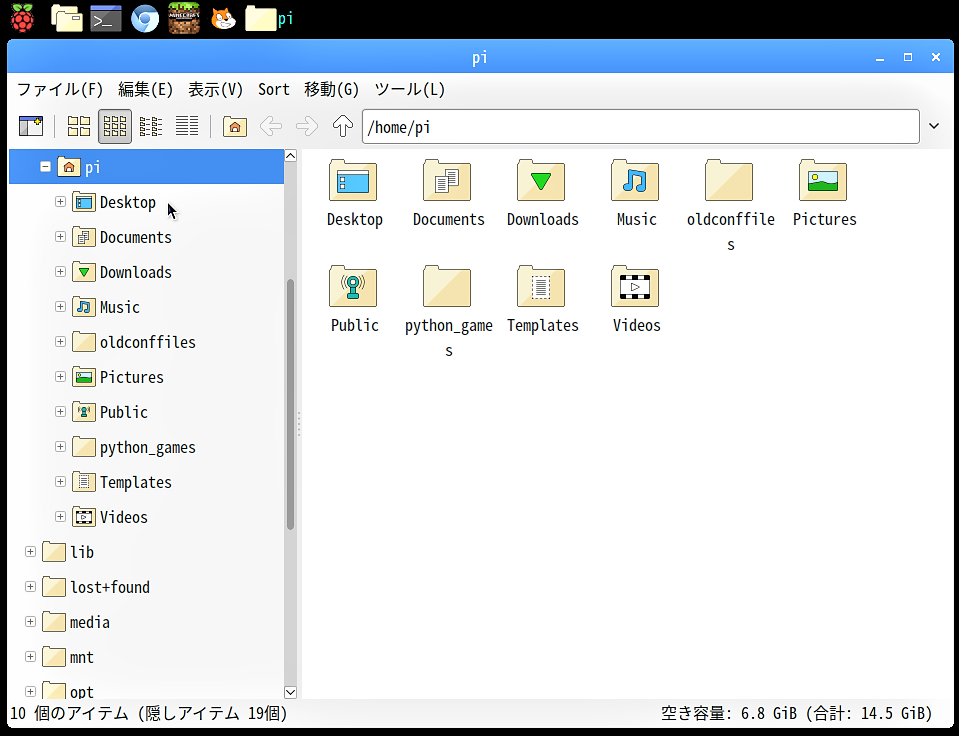959x736 pixels.
Task: Open the Raspberry Pi main menu
Action: pyautogui.click(x=22, y=18)
